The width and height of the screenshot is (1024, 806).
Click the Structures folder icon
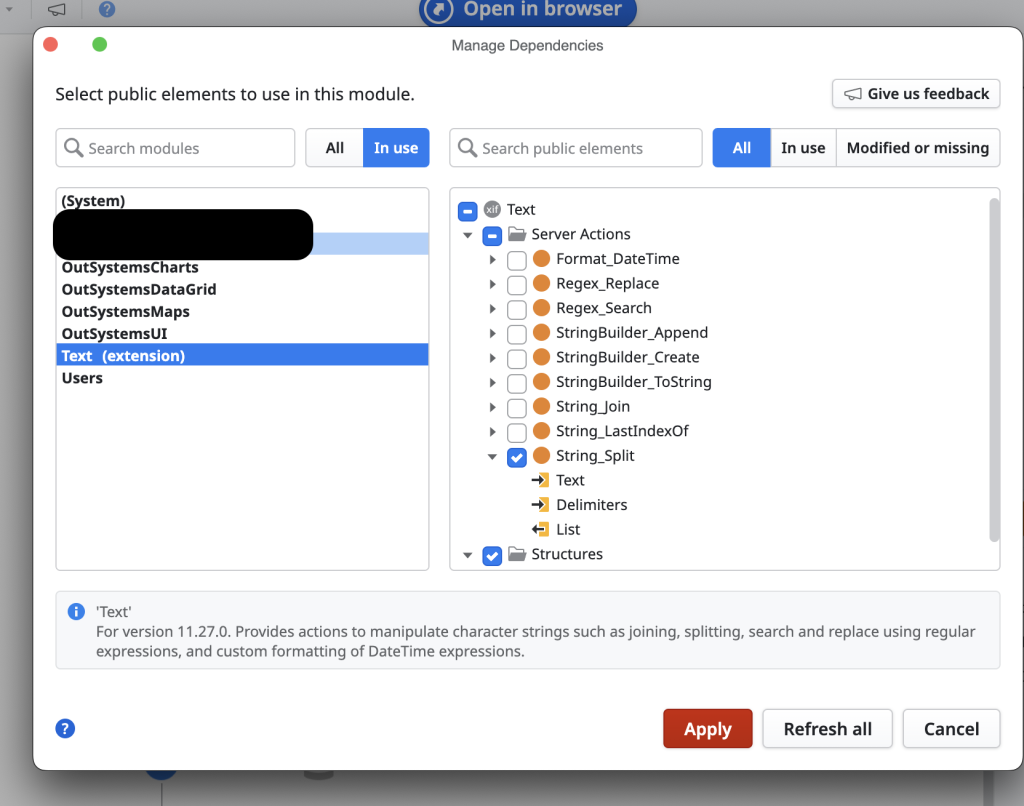(x=517, y=554)
